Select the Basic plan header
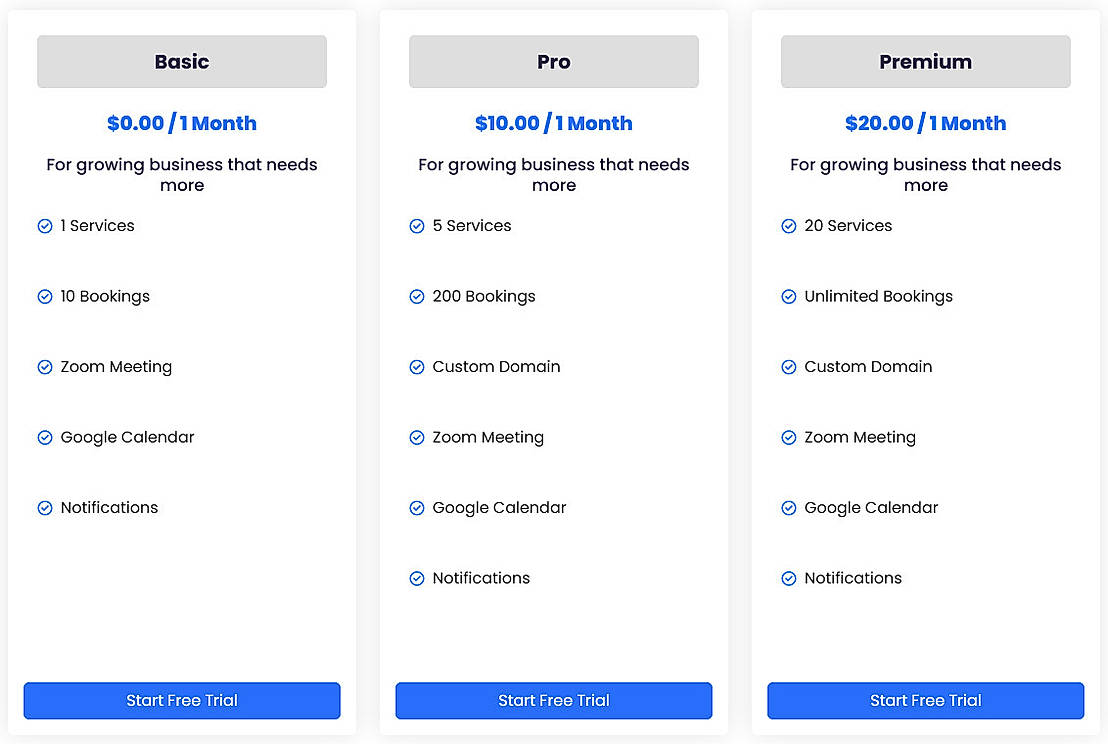 pos(182,62)
